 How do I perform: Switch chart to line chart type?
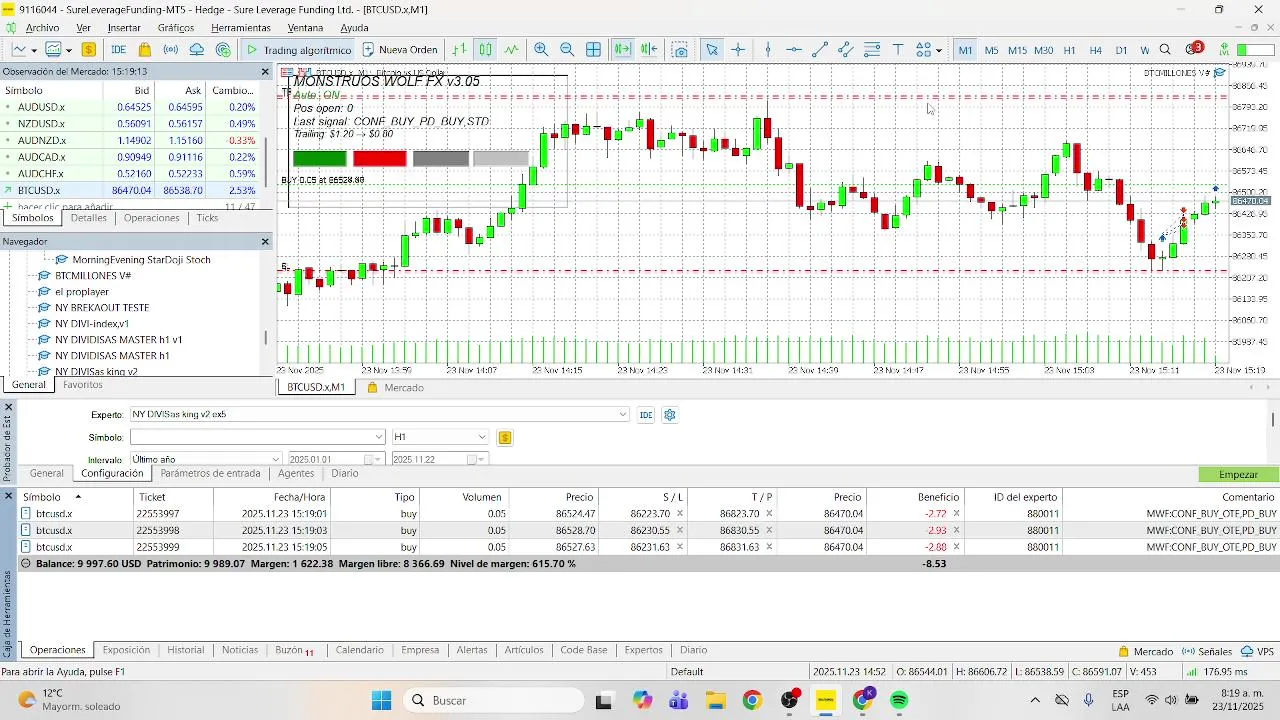pos(512,50)
